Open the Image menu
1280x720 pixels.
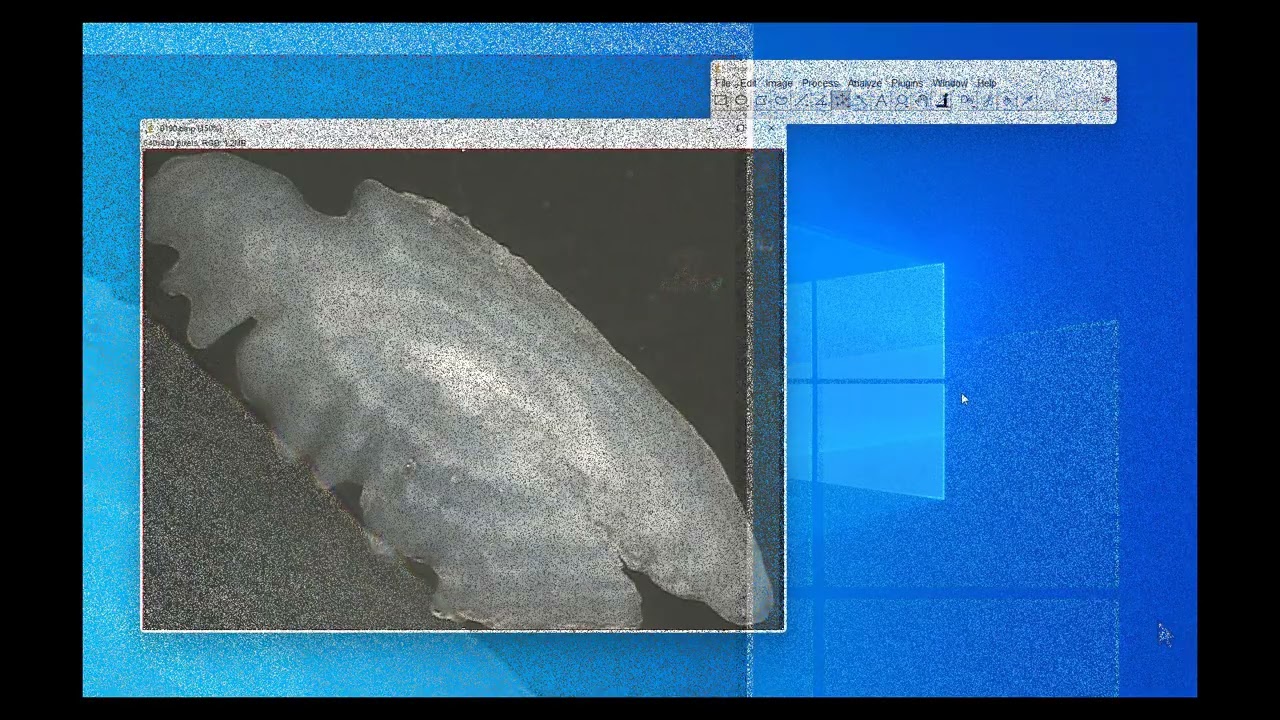(779, 83)
